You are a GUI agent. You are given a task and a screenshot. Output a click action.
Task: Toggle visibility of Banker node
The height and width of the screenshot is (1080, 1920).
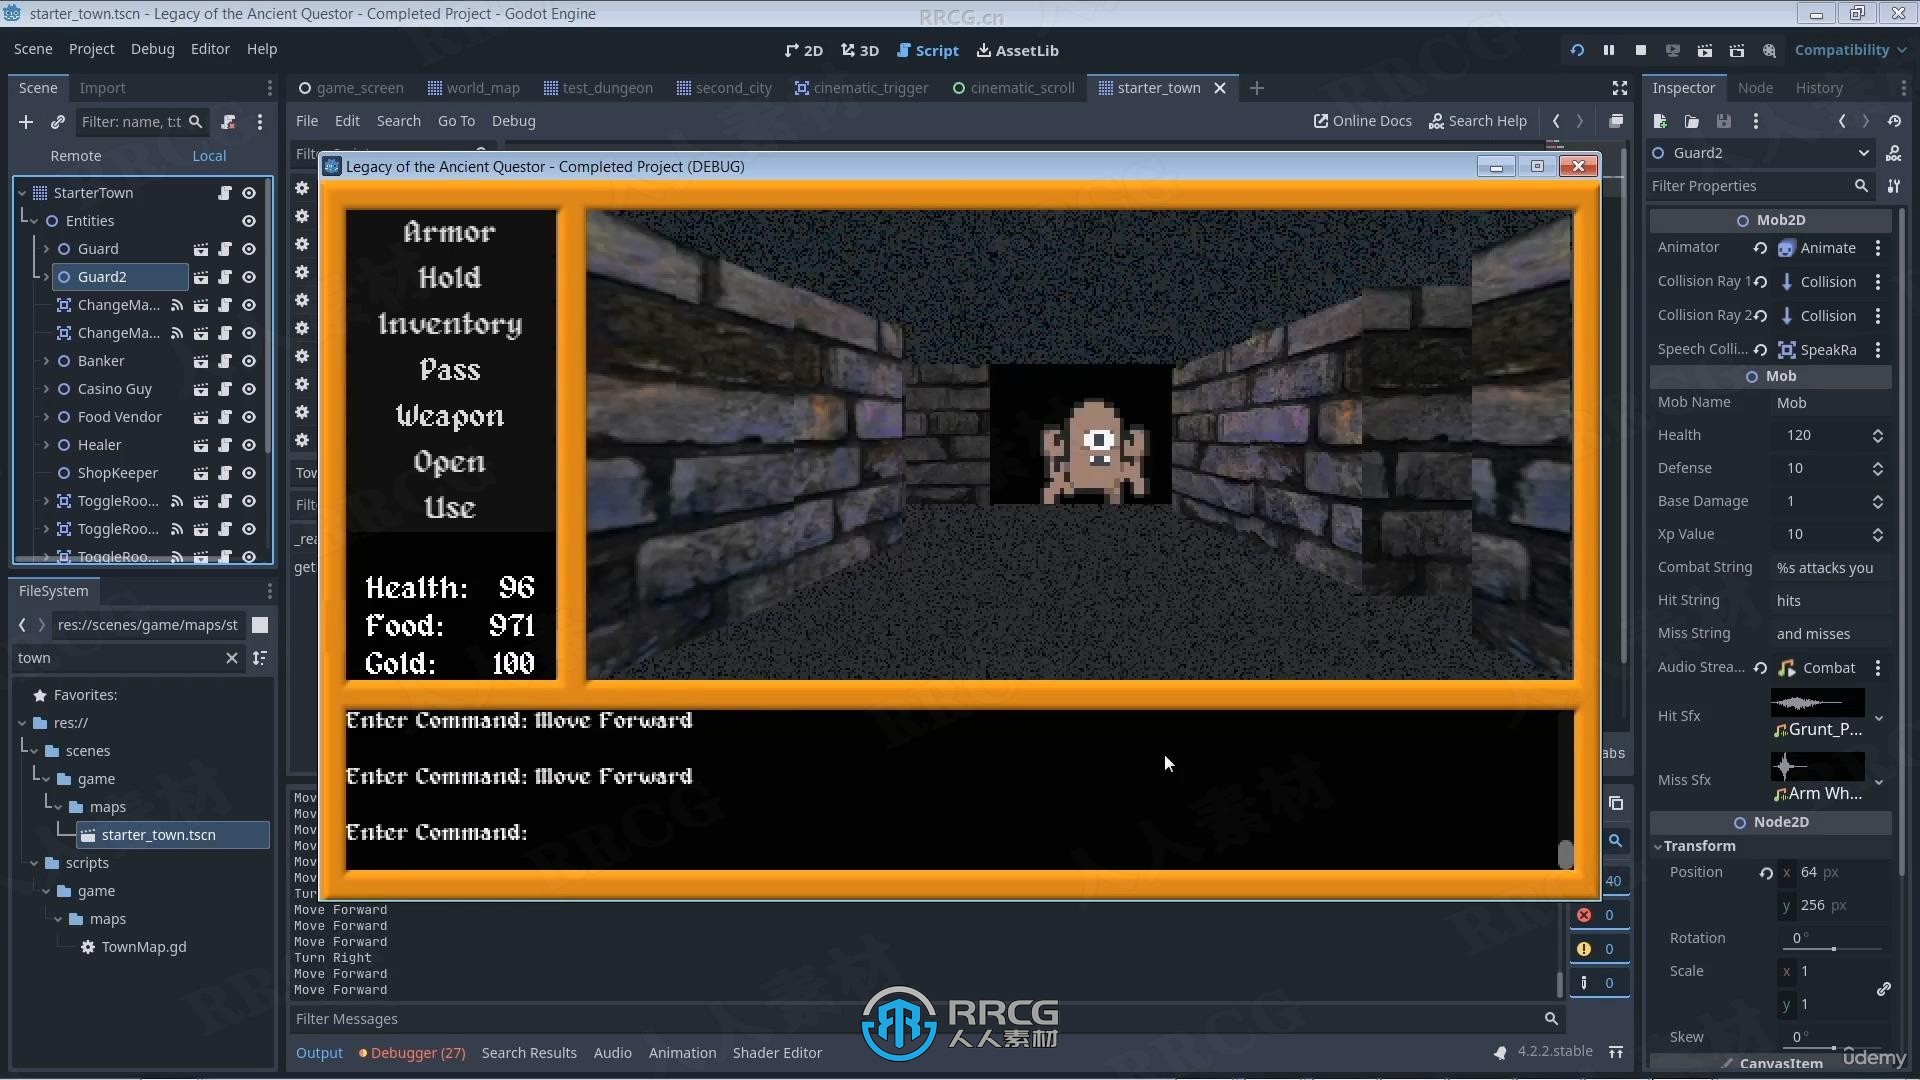click(249, 360)
